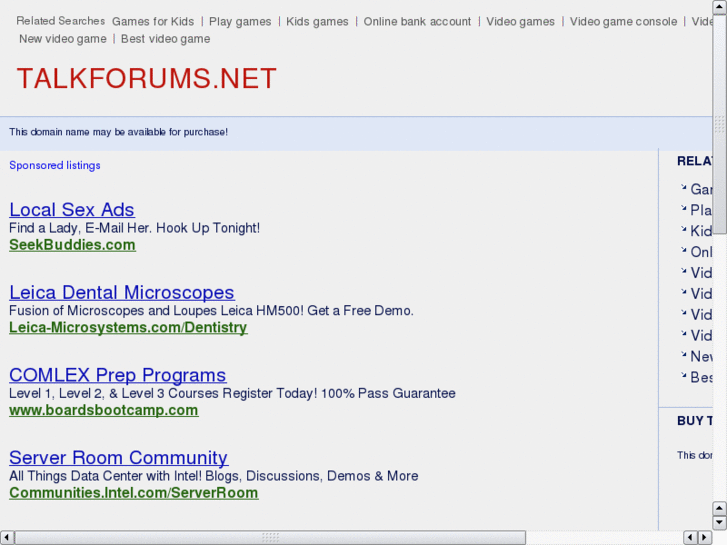
Task: Open New video game related search
Action: (x=63, y=39)
